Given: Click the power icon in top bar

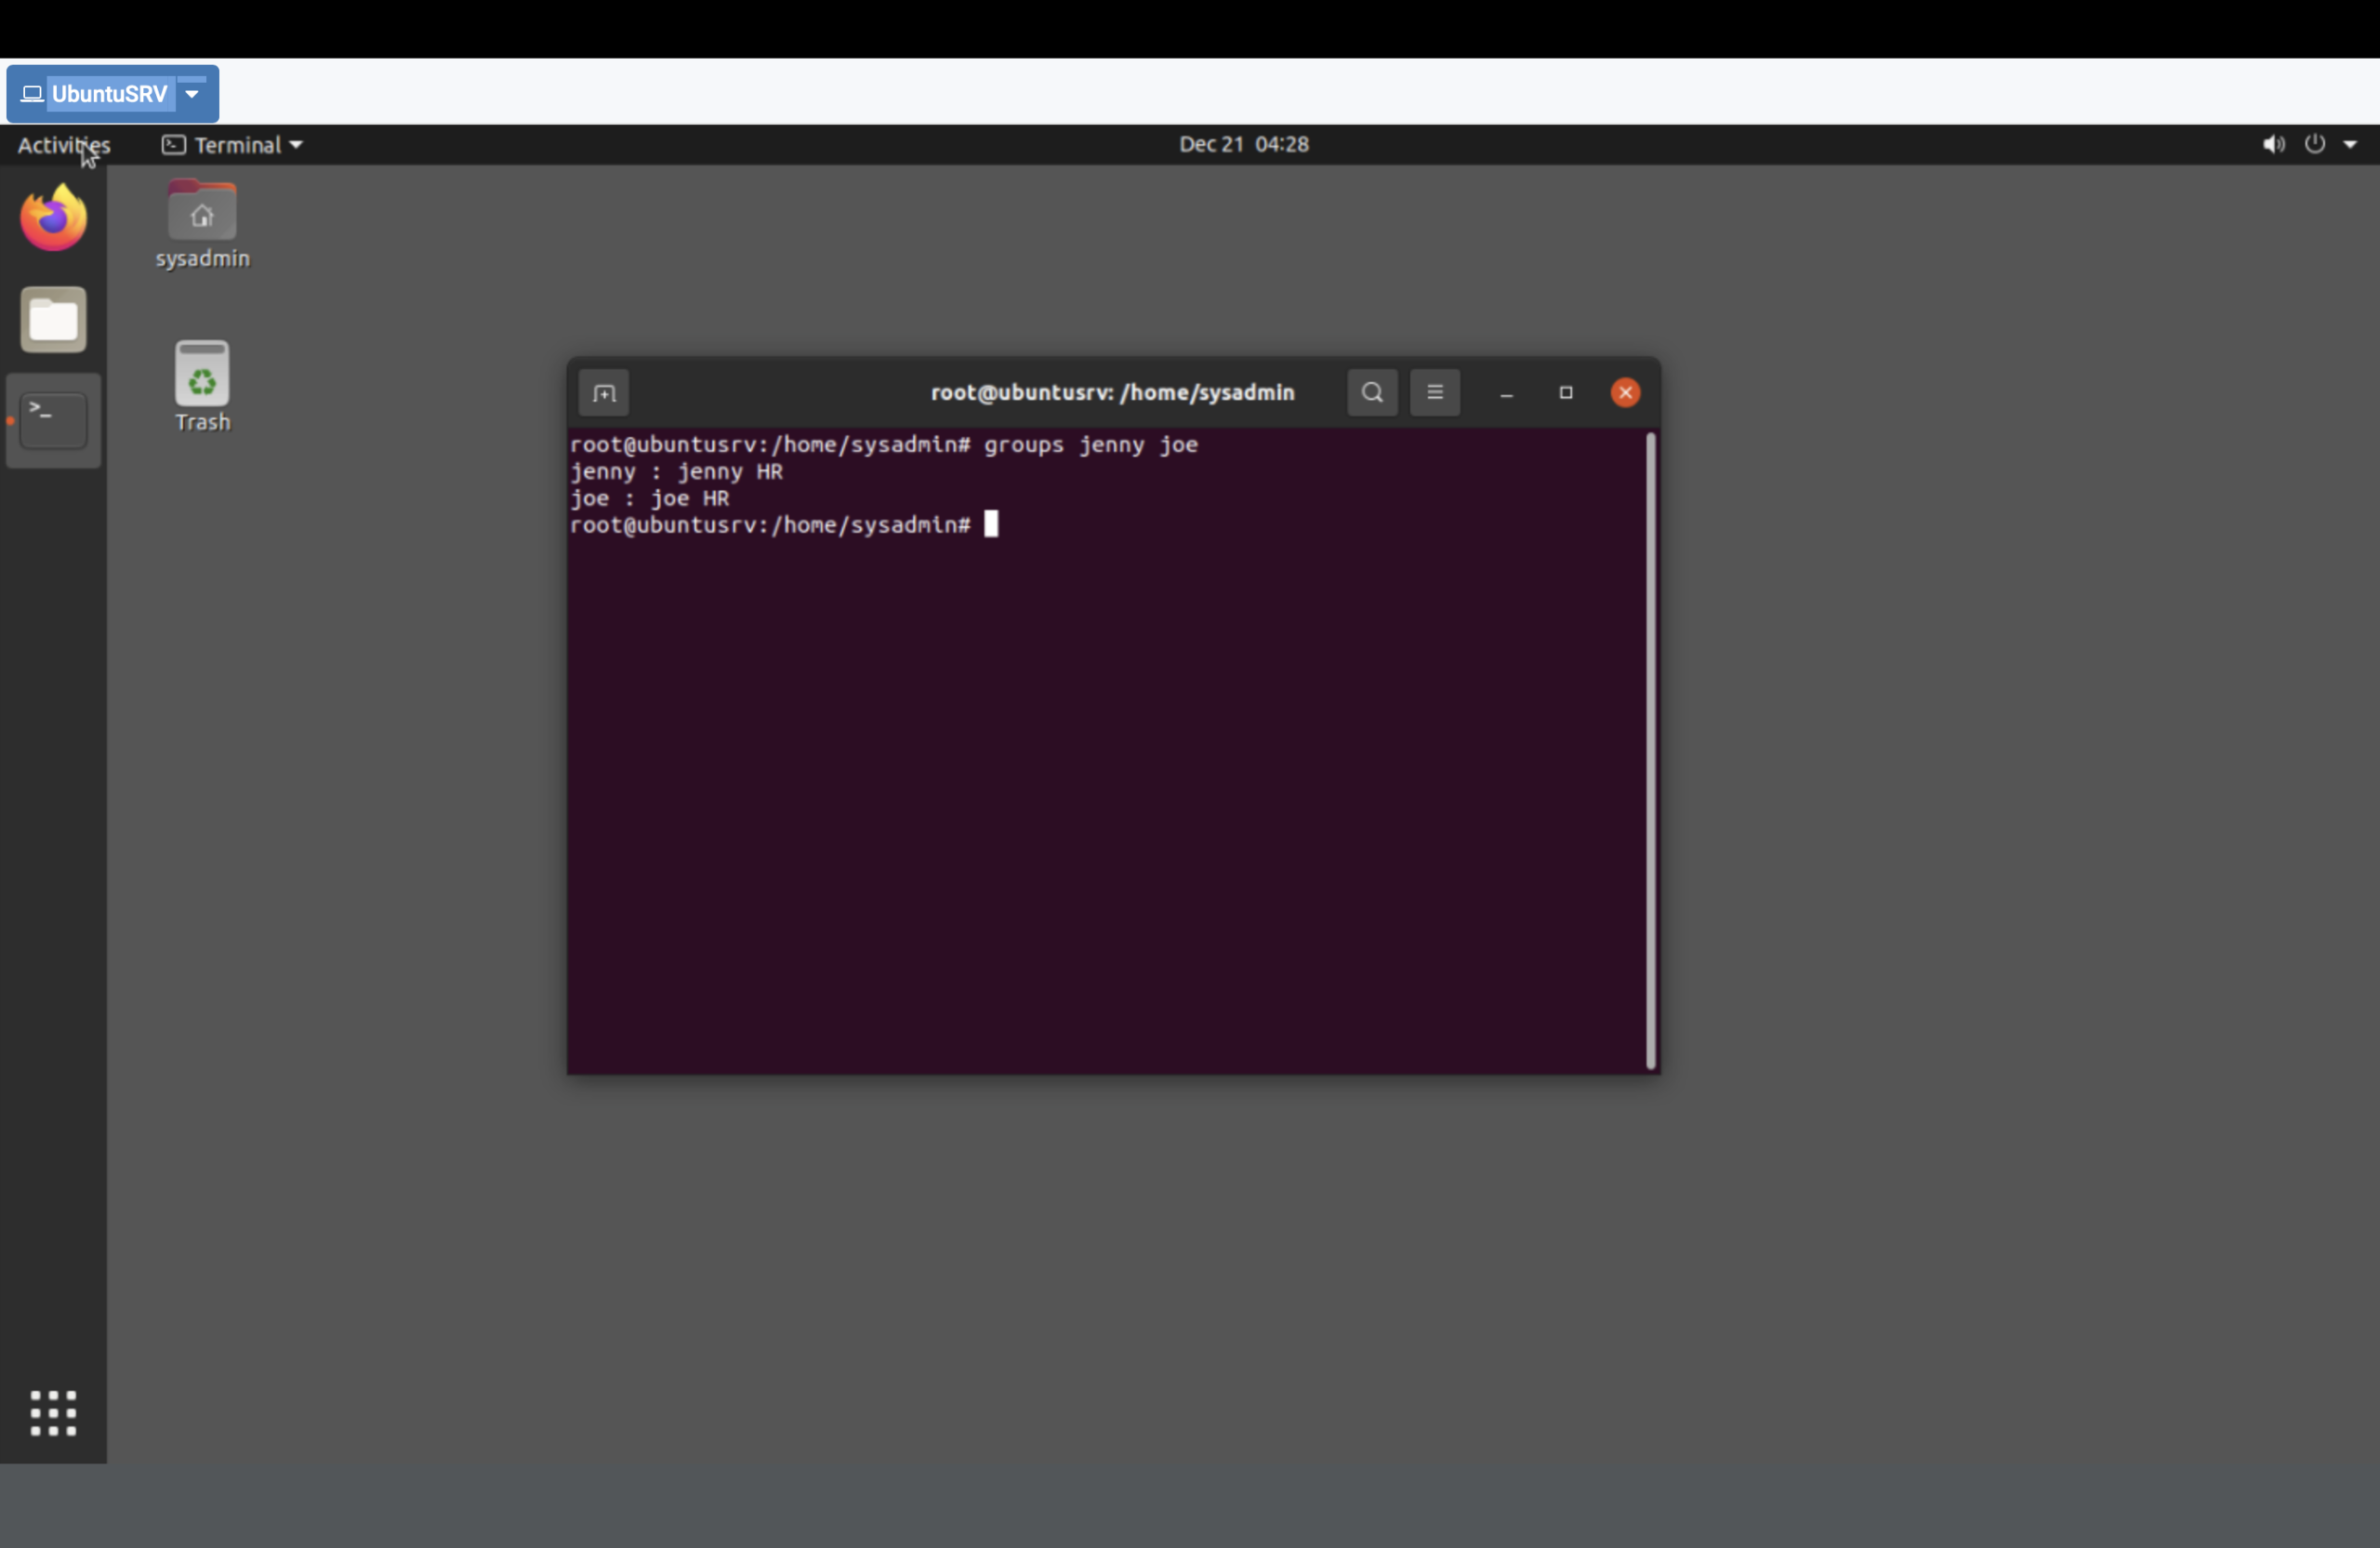Looking at the screenshot, I should 2314,145.
